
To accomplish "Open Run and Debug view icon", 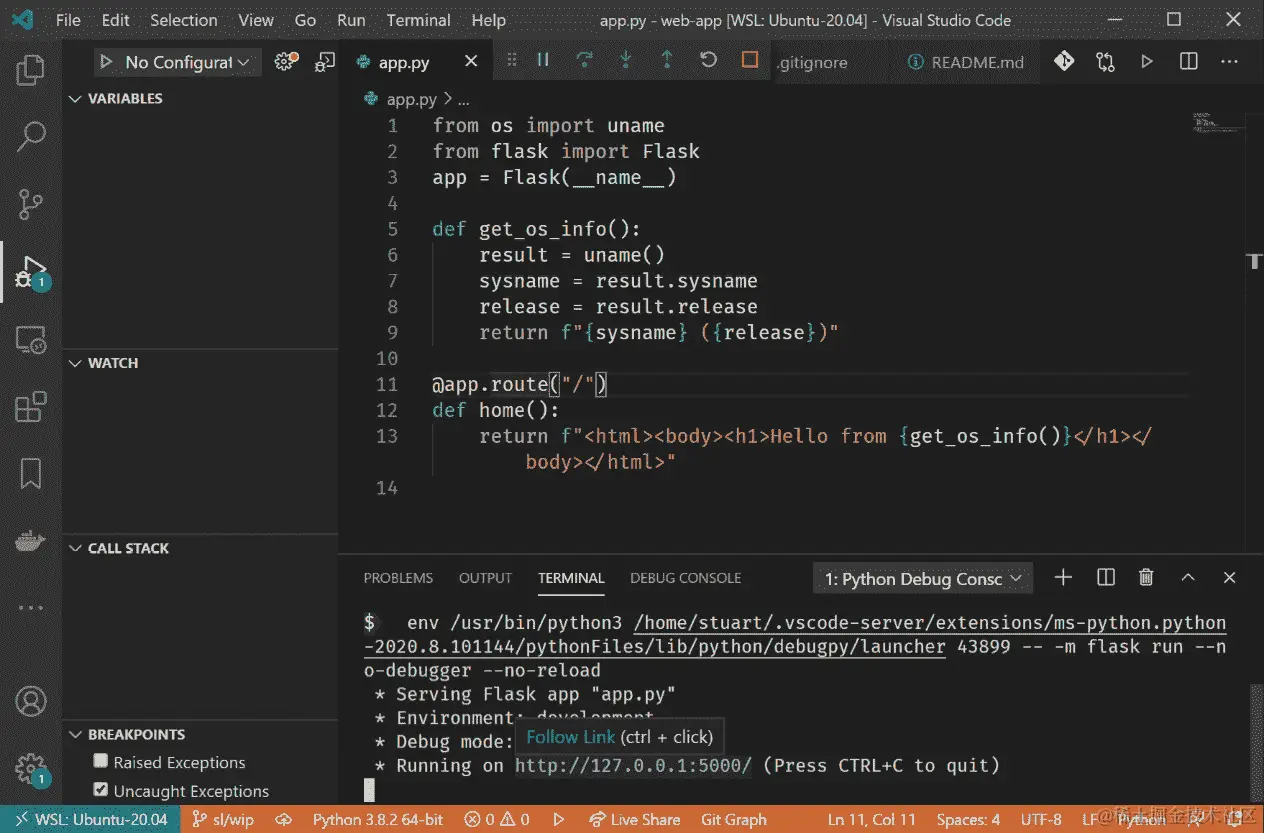I will (31, 272).
